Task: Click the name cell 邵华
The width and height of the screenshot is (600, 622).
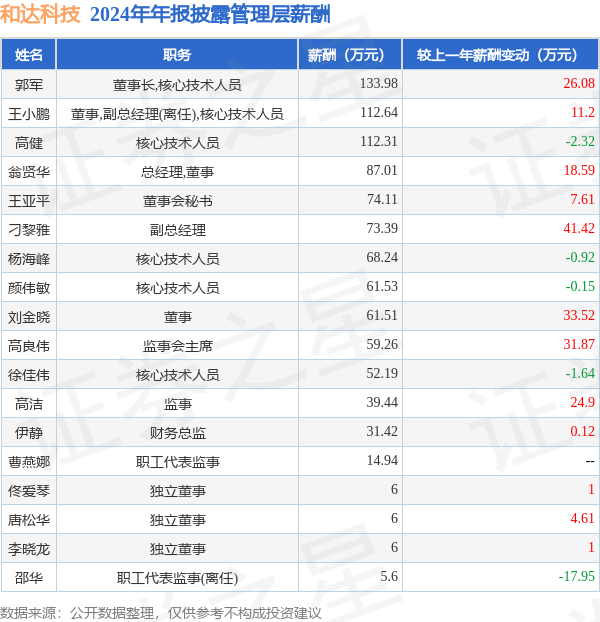Action: tap(29, 578)
